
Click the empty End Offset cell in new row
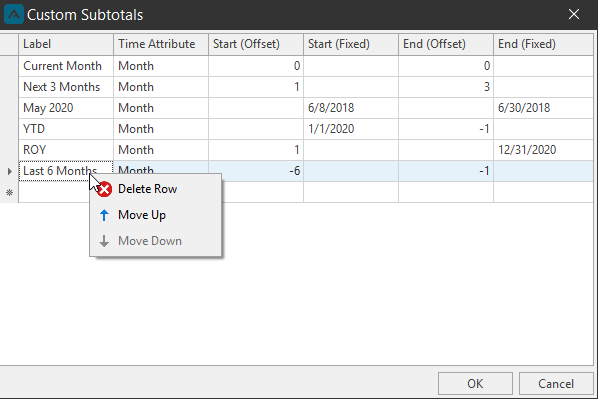[446, 192]
